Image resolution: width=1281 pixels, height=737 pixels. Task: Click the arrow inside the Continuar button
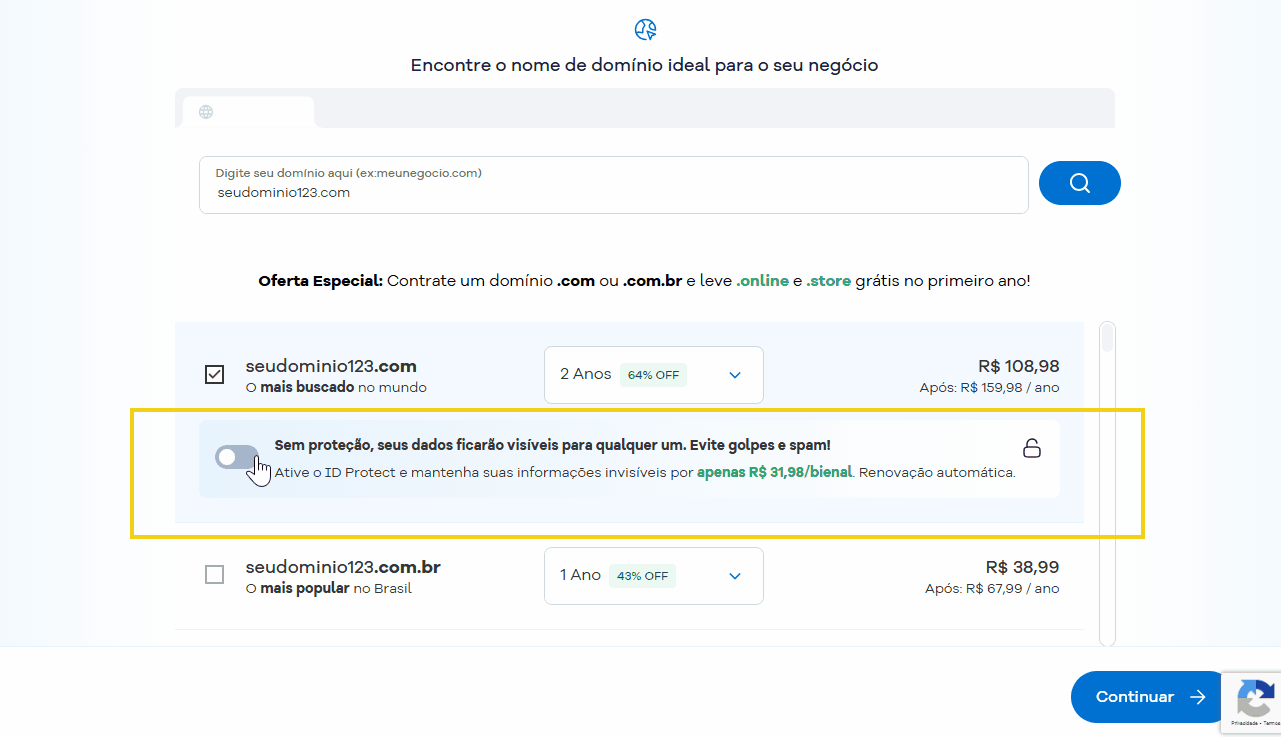click(1197, 697)
